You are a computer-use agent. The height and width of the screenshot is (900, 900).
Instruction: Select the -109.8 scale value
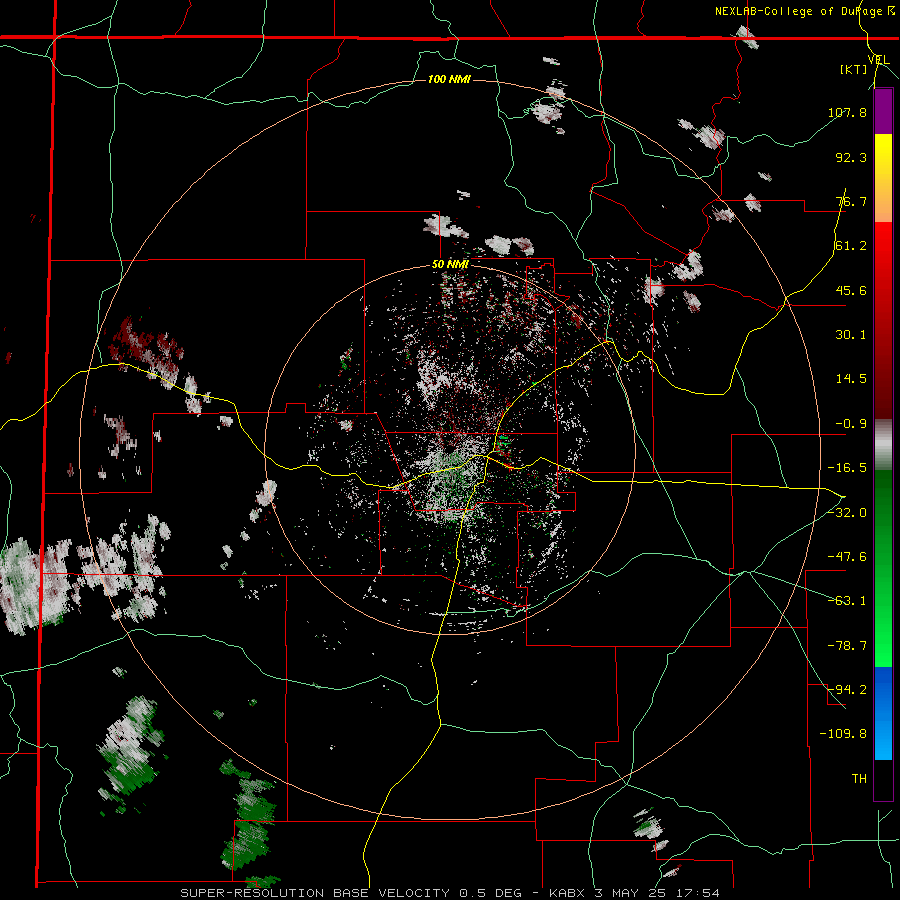pos(843,734)
